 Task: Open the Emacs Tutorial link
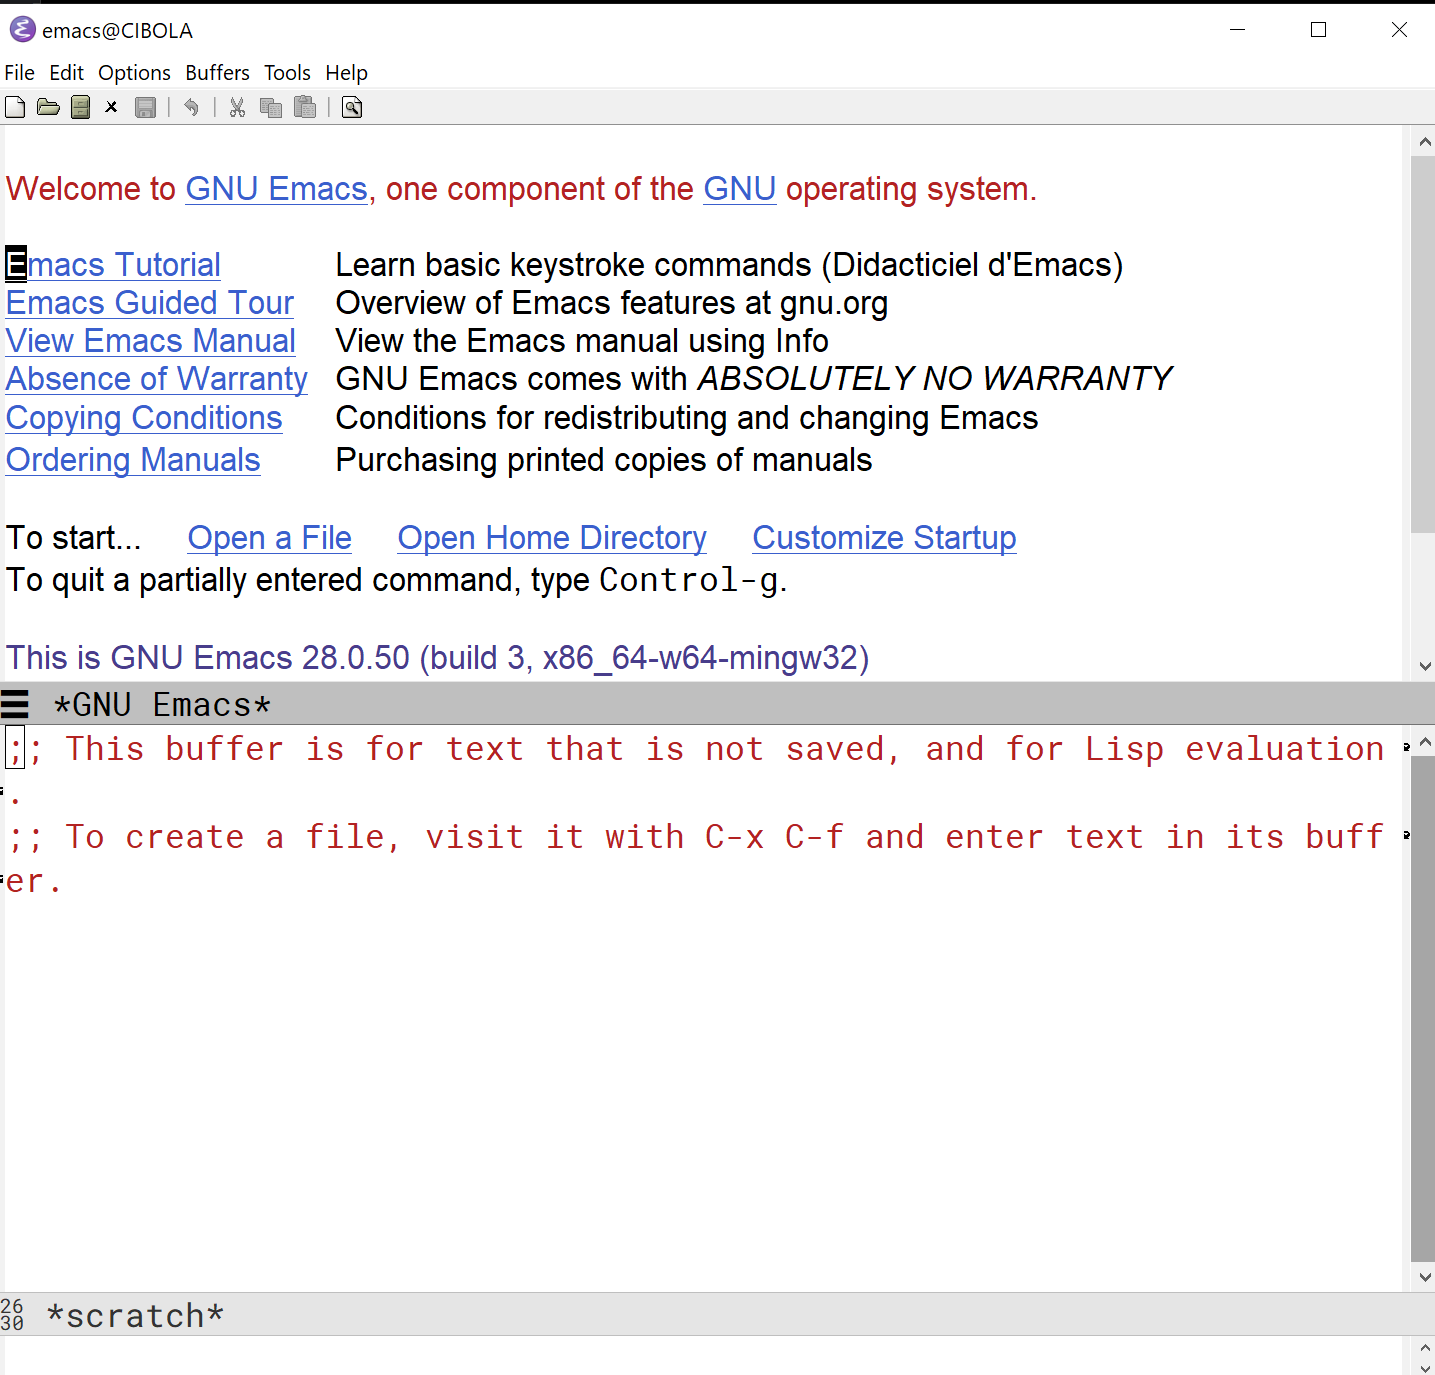113,265
